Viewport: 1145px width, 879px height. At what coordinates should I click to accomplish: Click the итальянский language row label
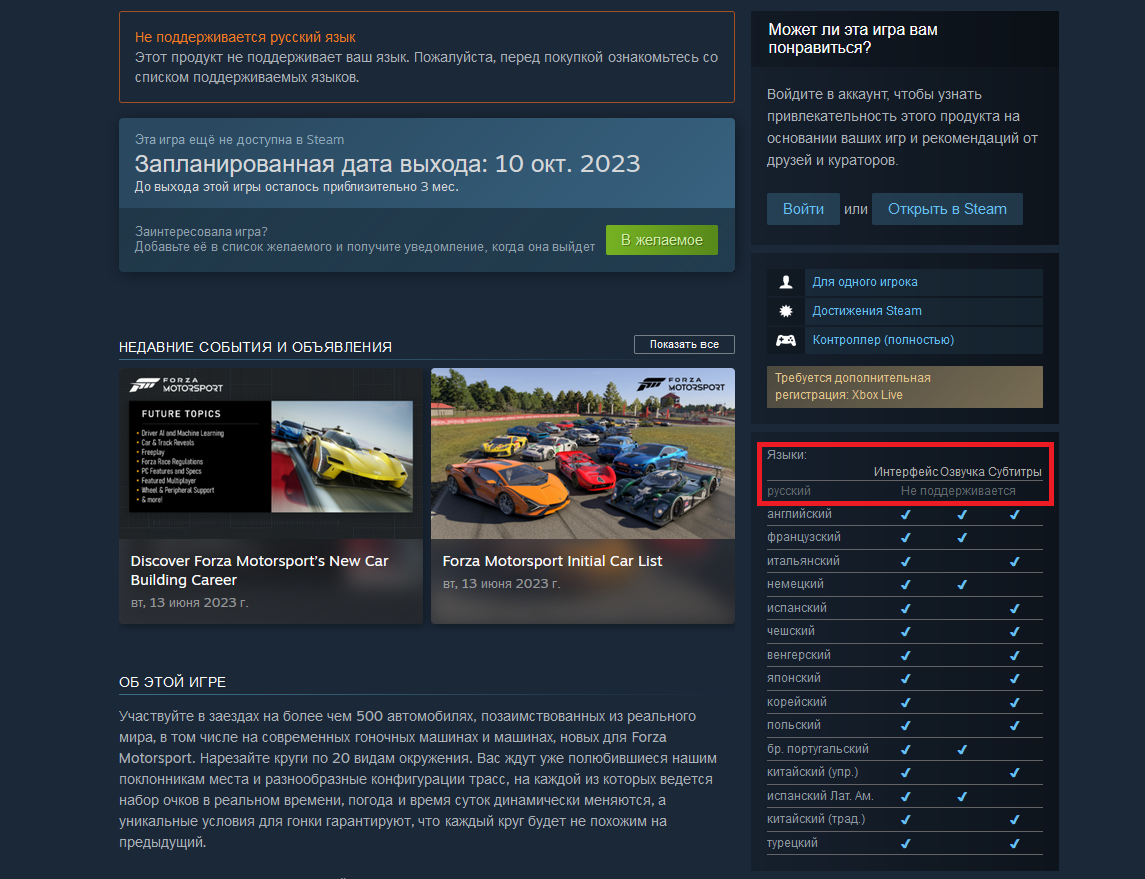(803, 561)
